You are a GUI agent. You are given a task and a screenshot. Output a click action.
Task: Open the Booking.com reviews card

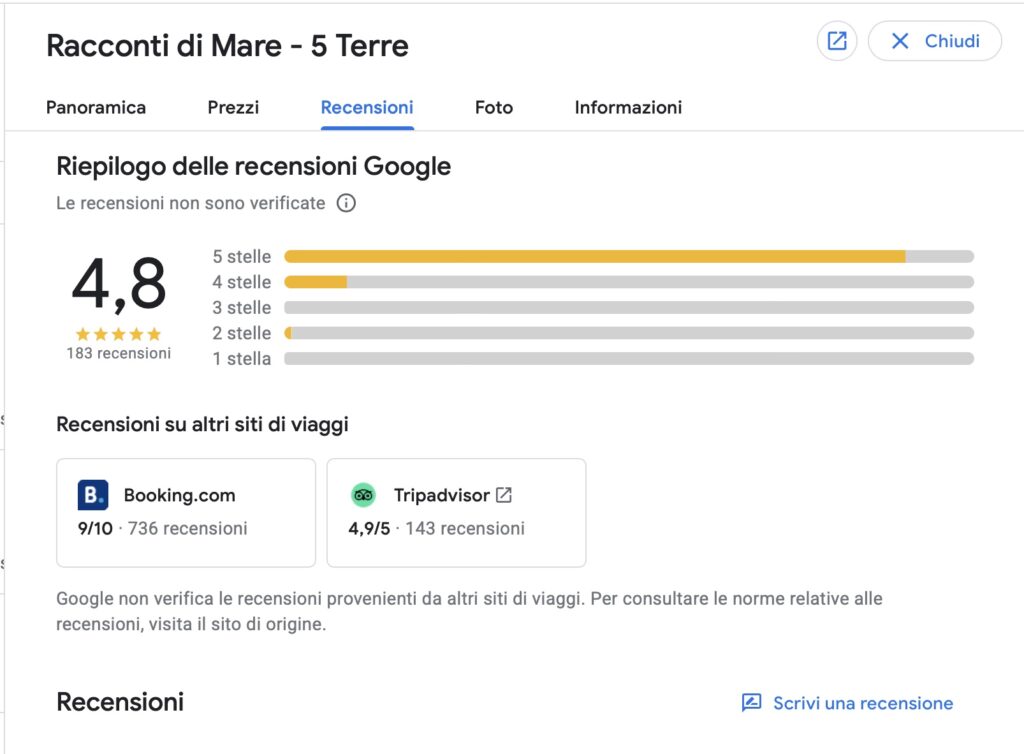click(x=186, y=512)
